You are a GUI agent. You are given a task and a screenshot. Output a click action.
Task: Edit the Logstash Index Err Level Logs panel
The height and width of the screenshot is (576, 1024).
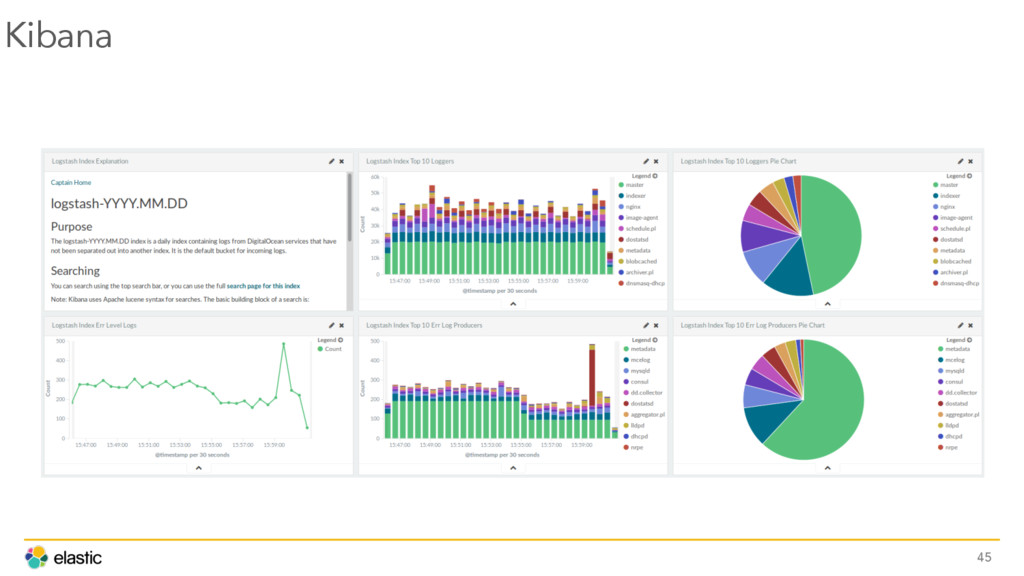(331, 325)
